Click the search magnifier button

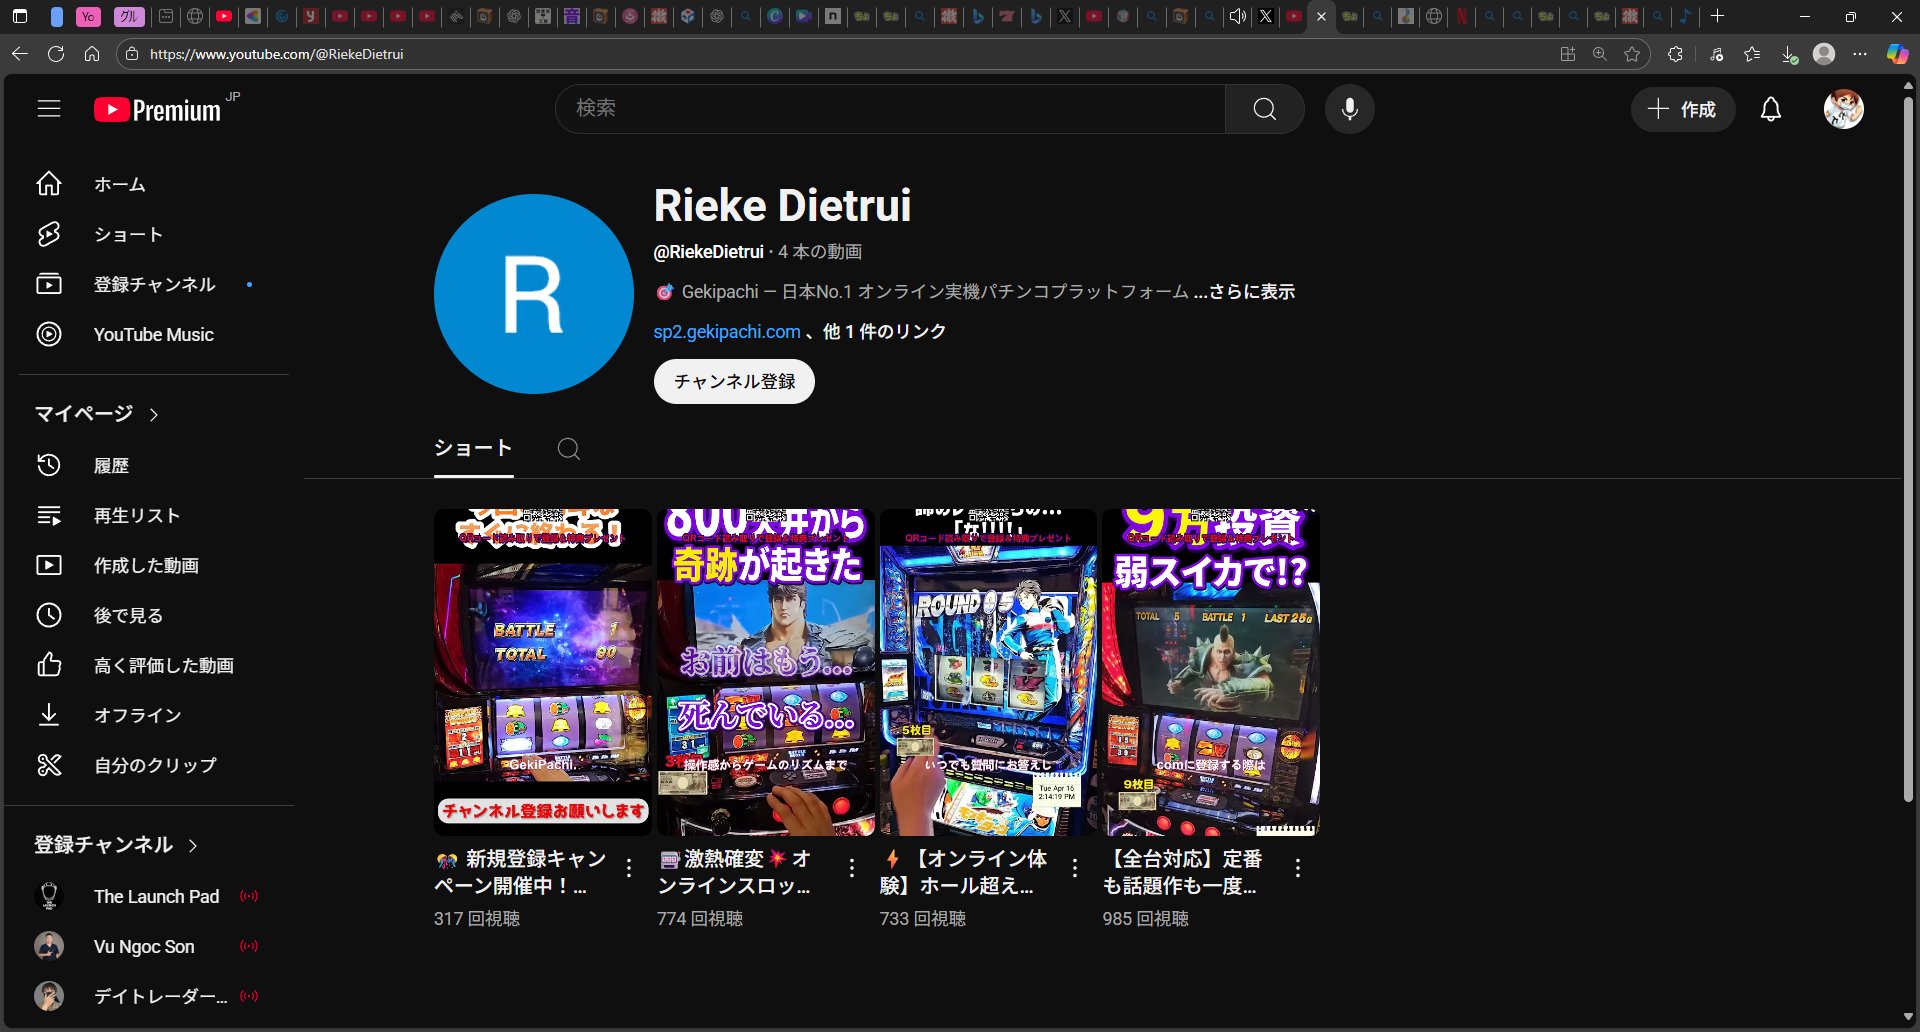[1264, 109]
